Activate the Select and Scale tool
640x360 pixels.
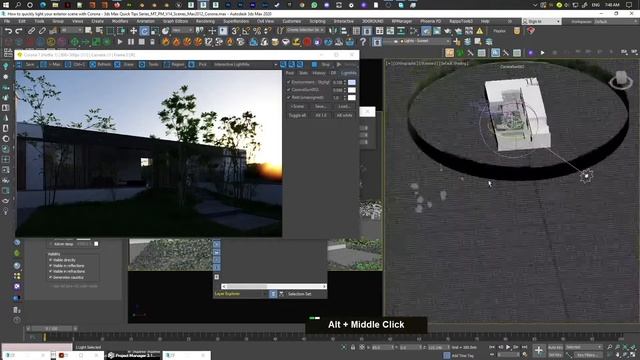click(155, 31)
